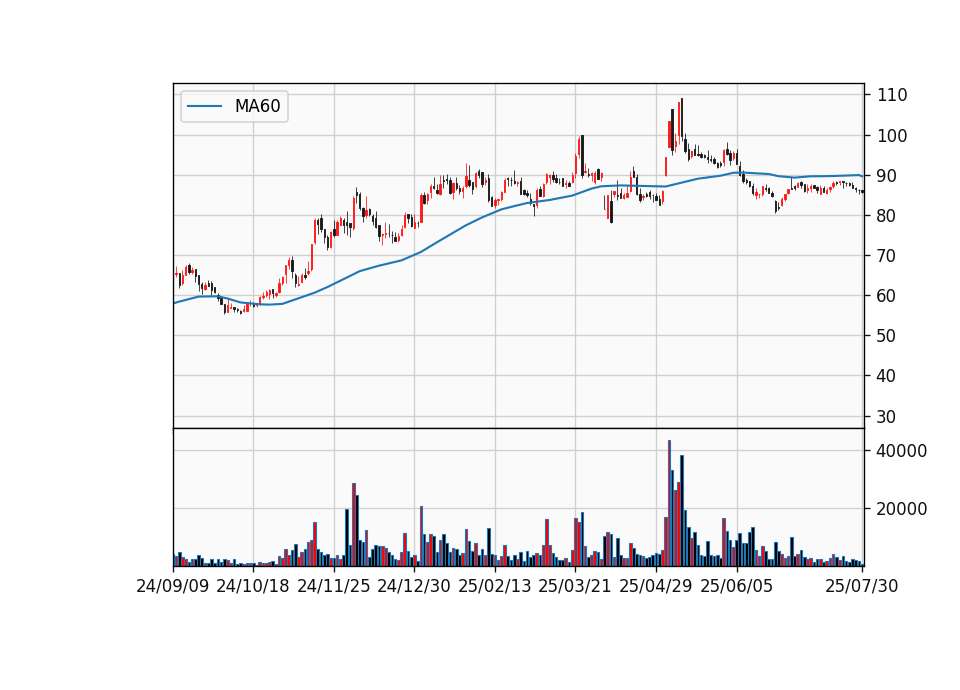Click the price axis label 40
This screenshot has width=960, height=690.
pos(887,376)
